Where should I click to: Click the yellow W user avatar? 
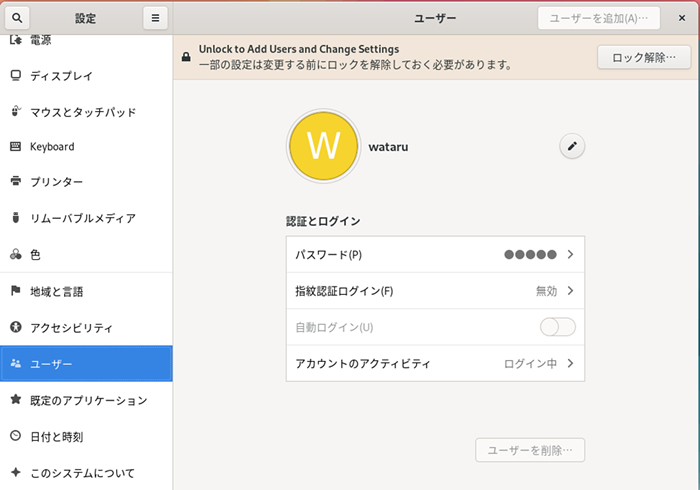(x=323, y=147)
